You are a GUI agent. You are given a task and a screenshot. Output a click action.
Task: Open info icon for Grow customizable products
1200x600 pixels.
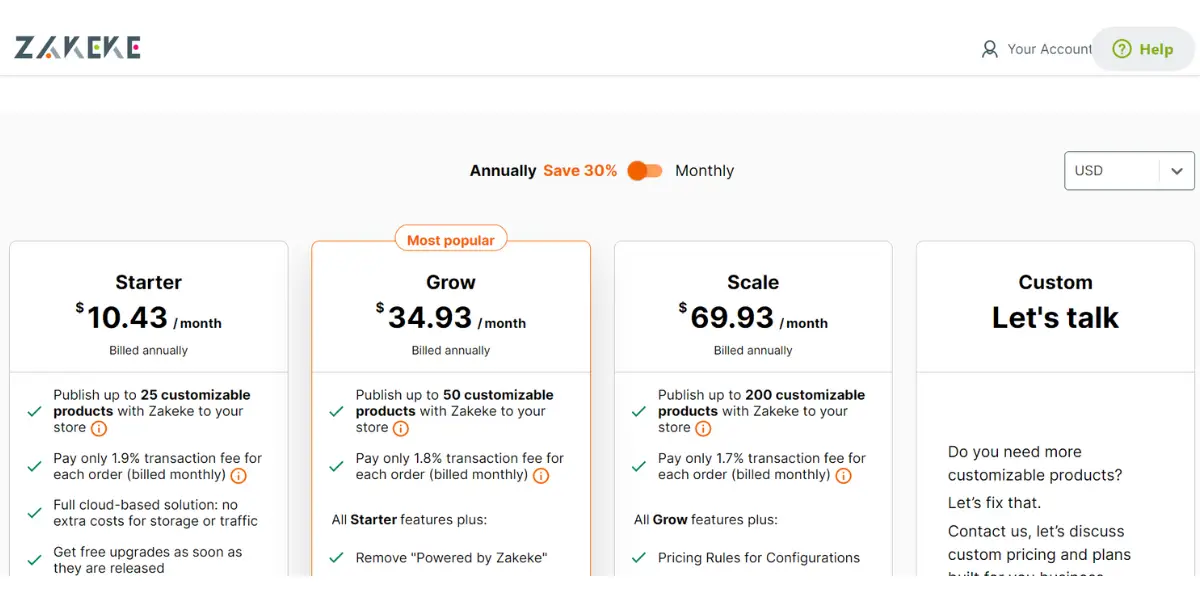click(x=401, y=428)
